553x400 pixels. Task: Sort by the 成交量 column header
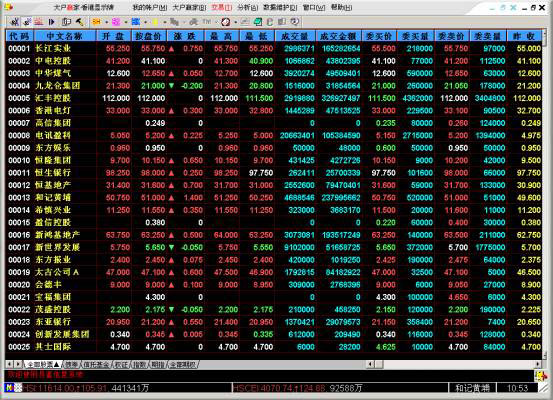295,36
